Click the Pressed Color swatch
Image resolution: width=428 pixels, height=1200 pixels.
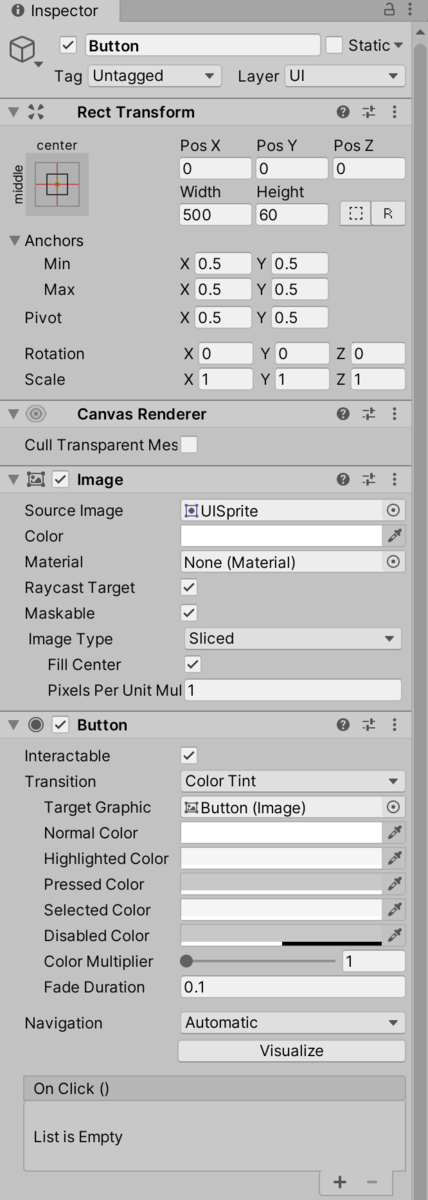click(x=282, y=884)
